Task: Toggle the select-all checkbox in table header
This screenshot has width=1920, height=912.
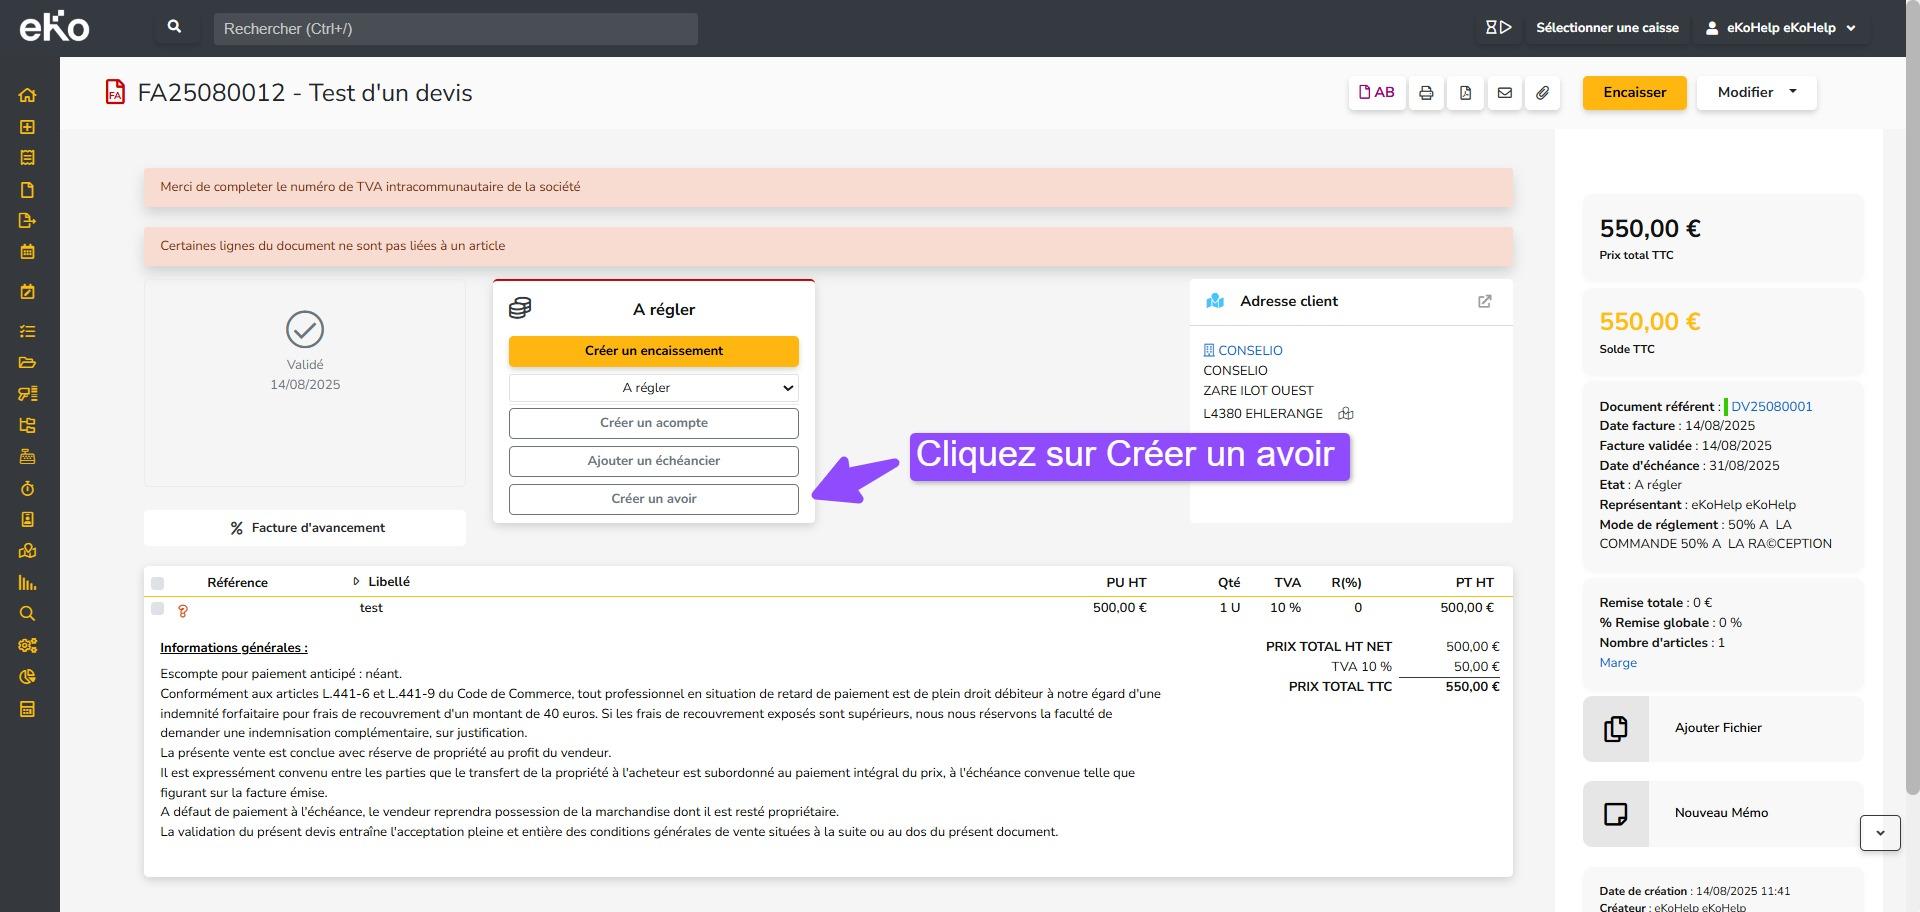Action: (x=157, y=583)
